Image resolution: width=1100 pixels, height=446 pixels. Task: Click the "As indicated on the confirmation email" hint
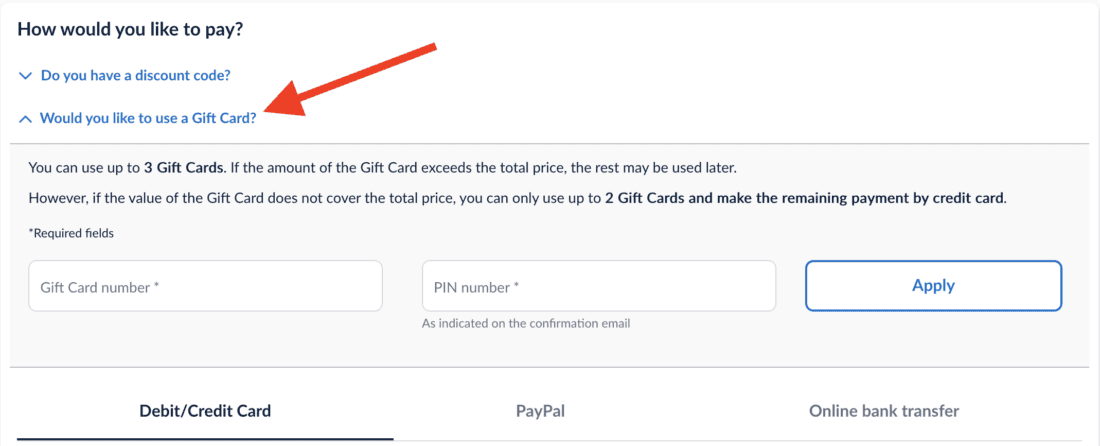pos(526,323)
